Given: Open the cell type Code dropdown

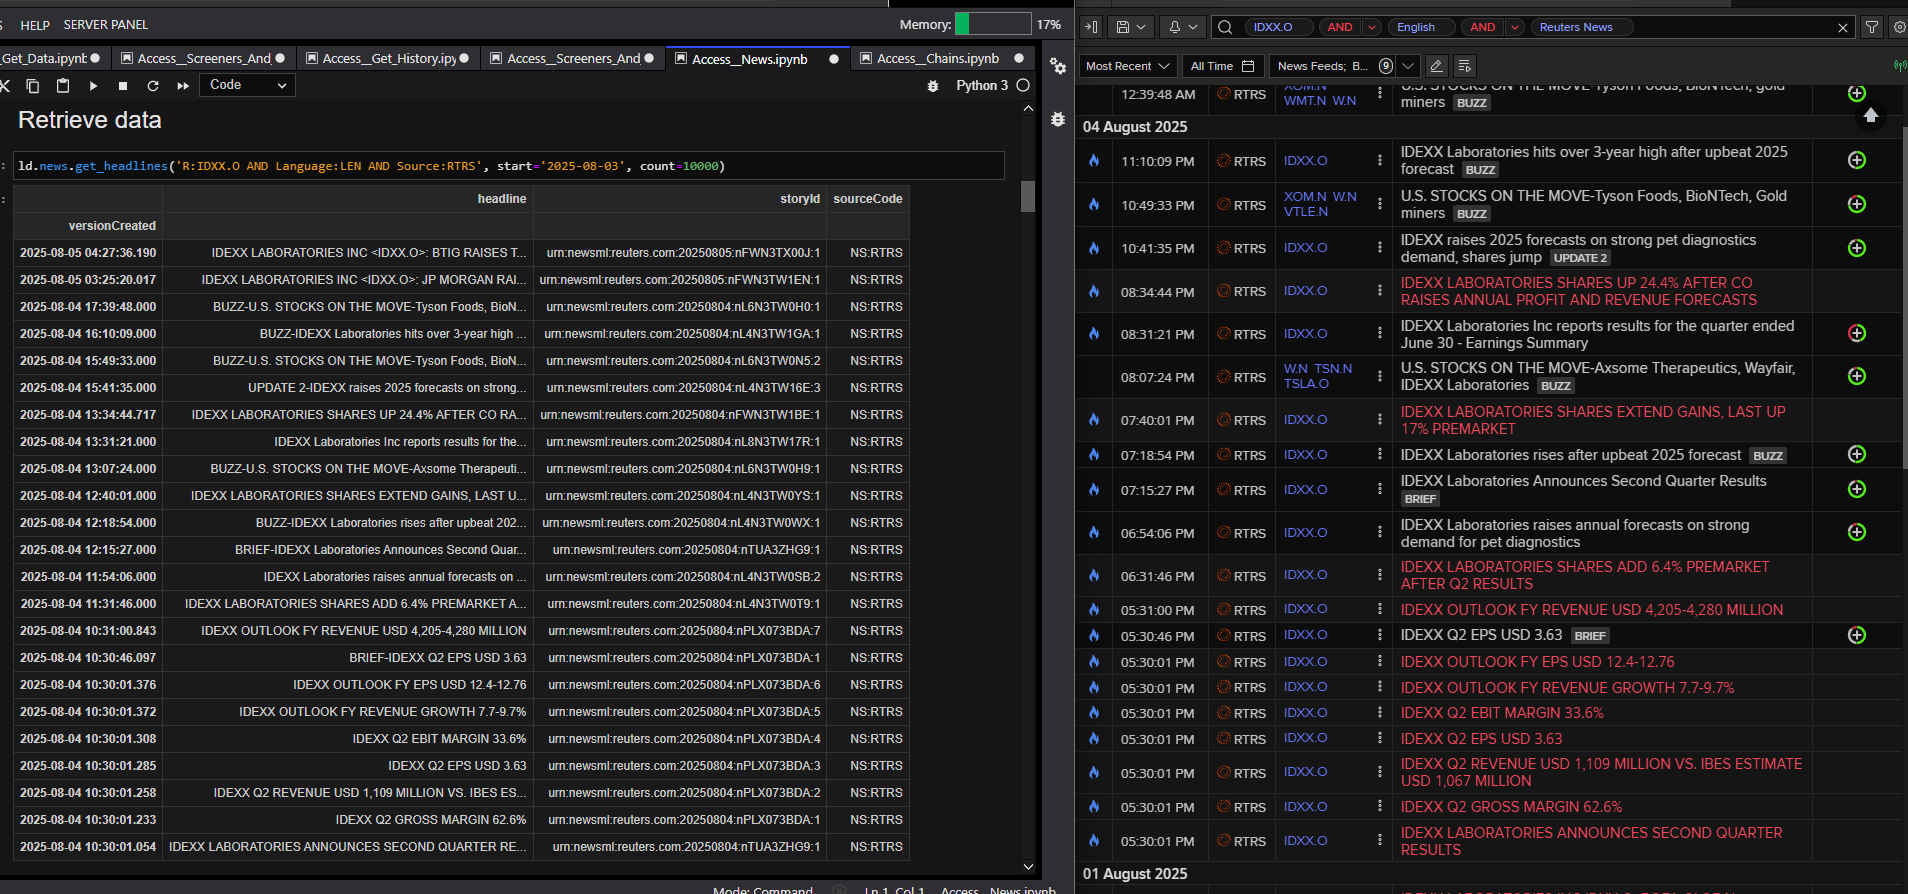Looking at the screenshot, I should [x=248, y=85].
